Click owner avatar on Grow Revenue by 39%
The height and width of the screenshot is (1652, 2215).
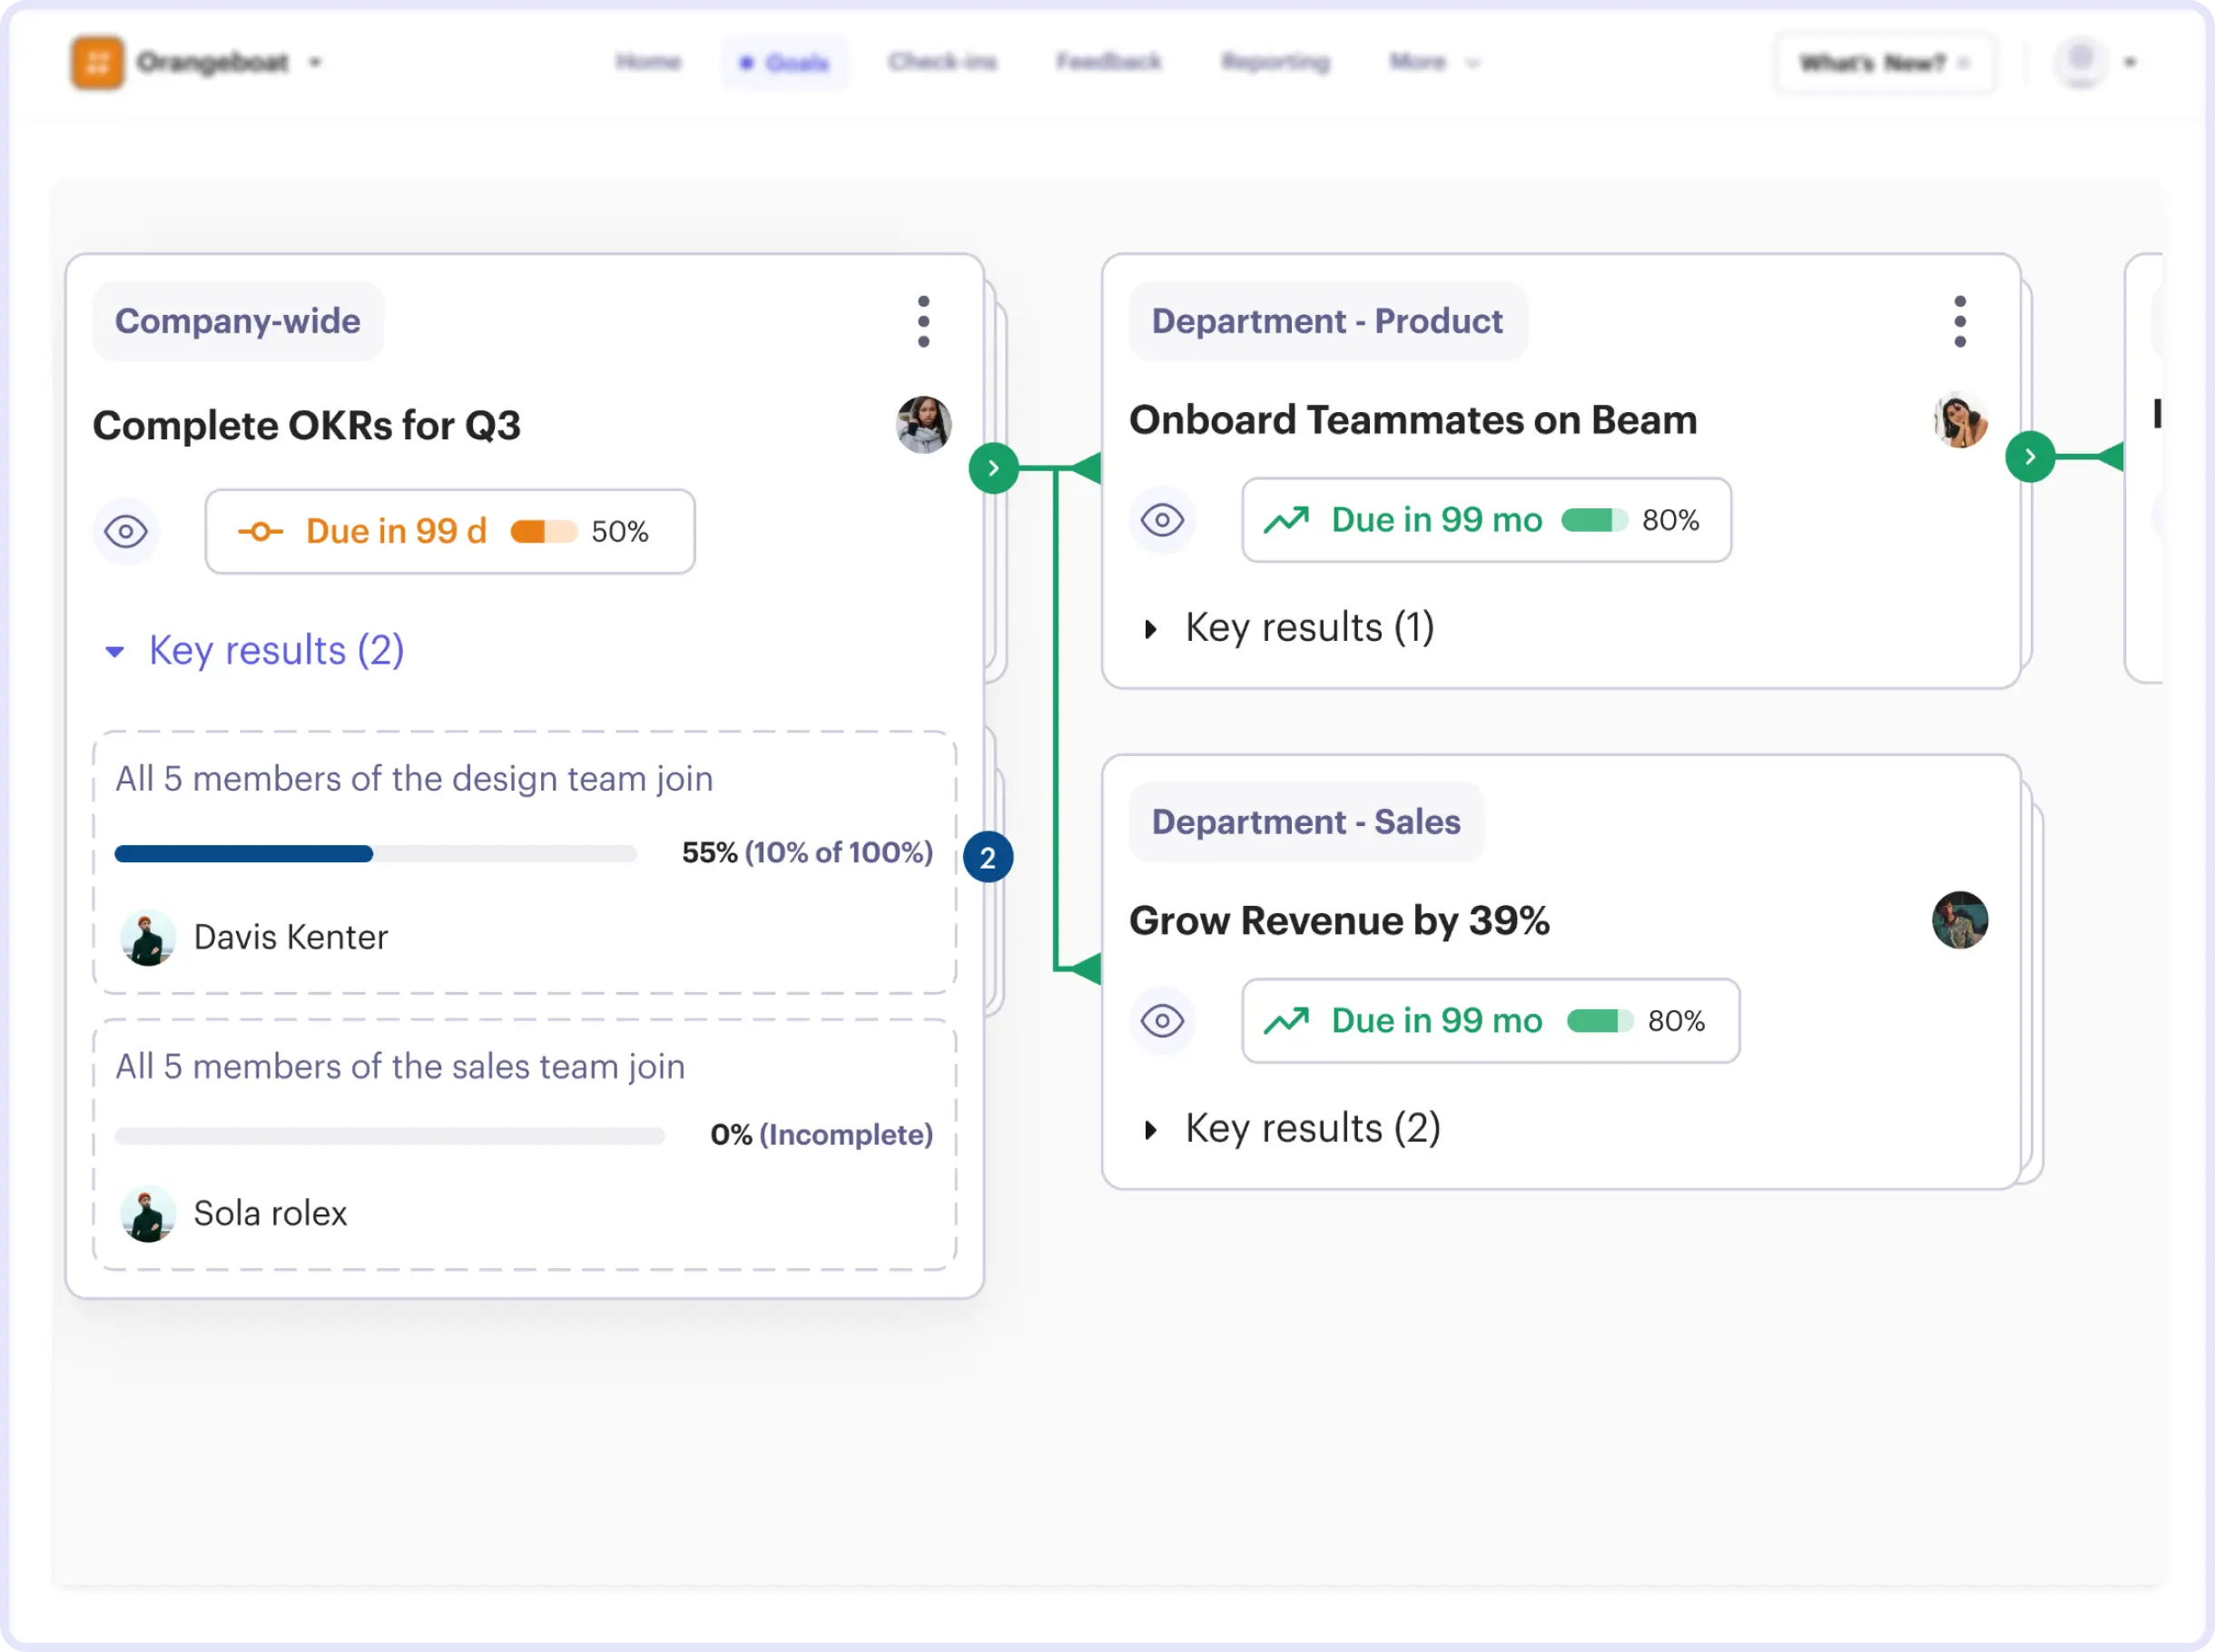click(1960, 920)
